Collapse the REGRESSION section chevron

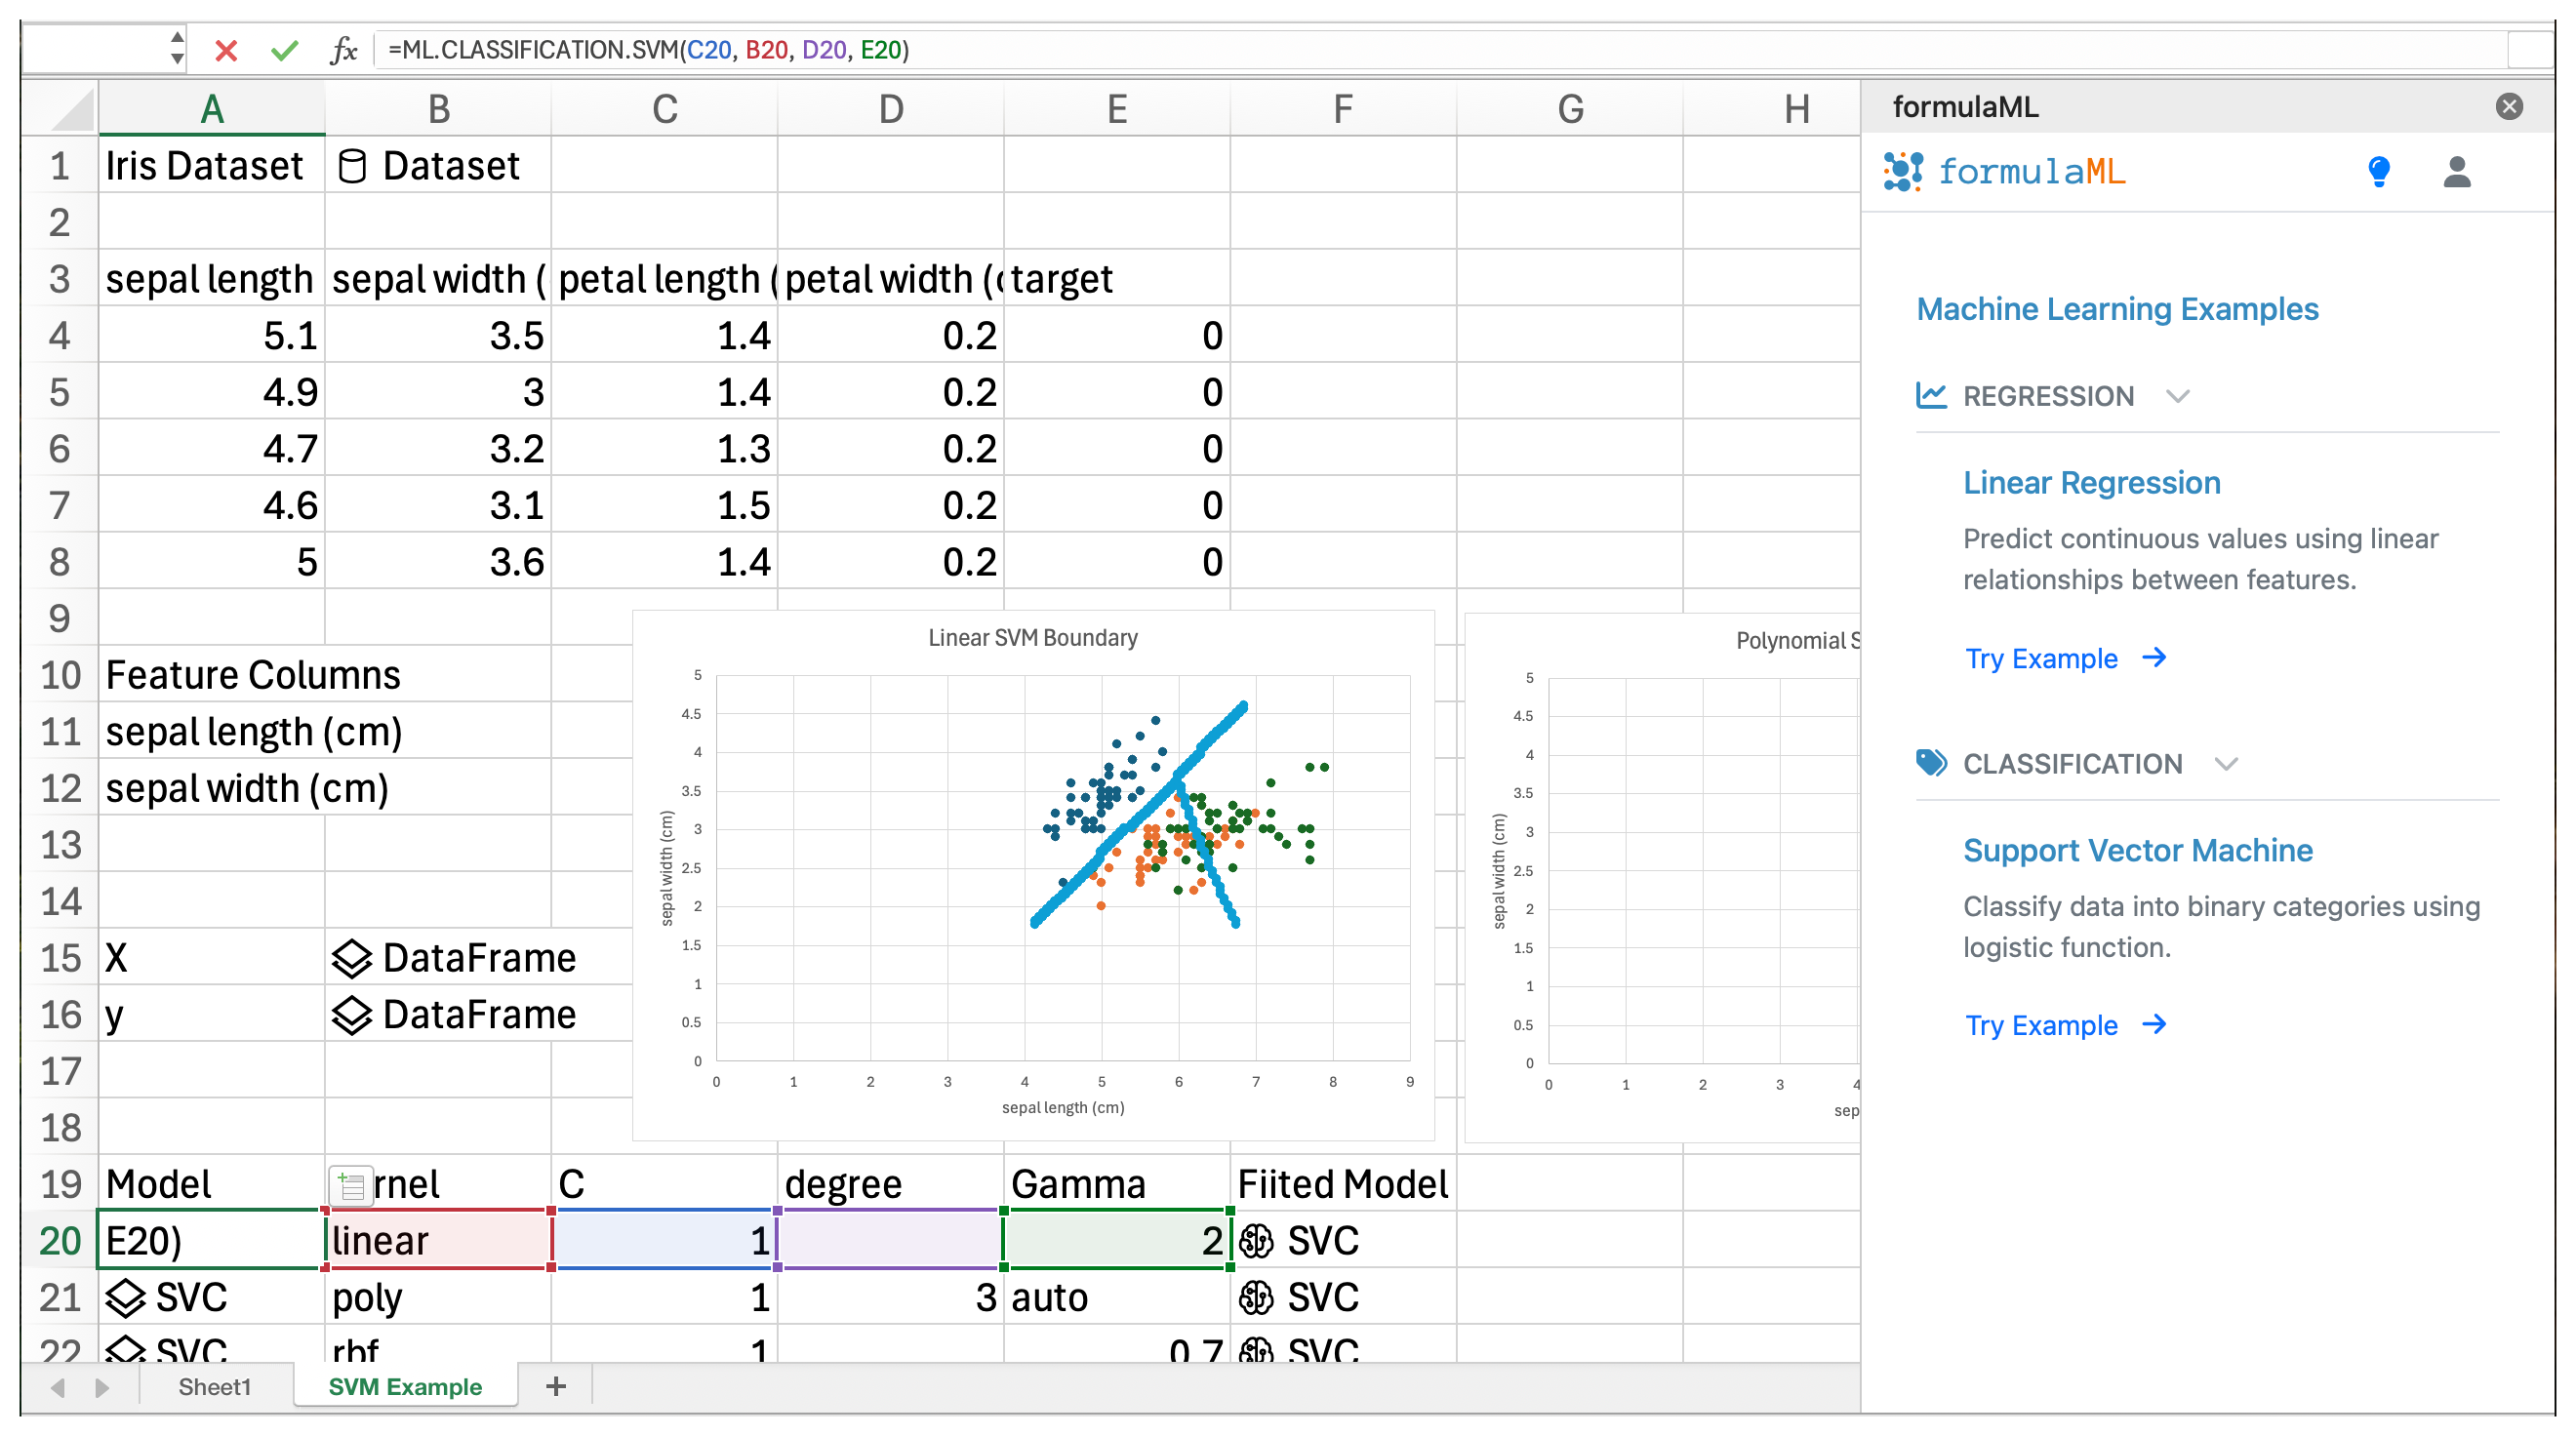[2178, 397]
